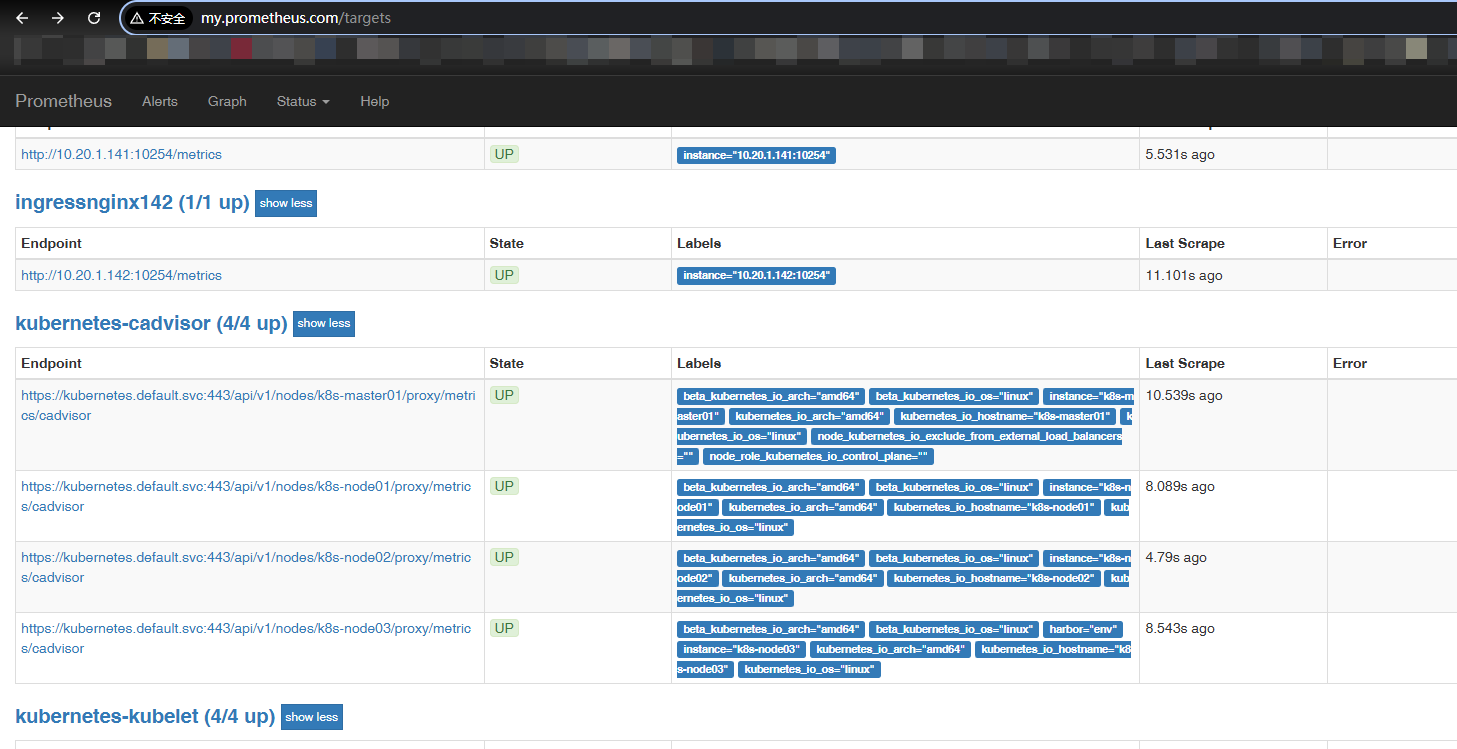Click the UP badge in k8s-node01 row

tap(504, 486)
